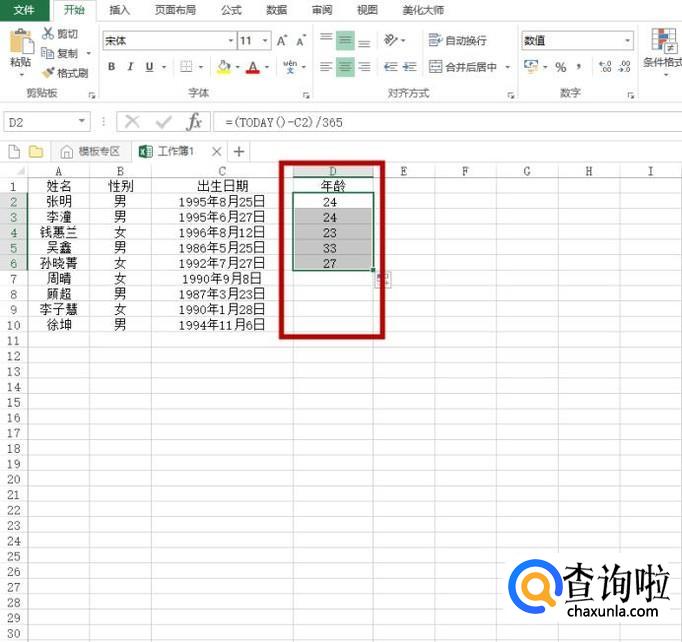The width and height of the screenshot is (682, 642).
Task: Toggle Underline formatting
Action: coord(149,67)
